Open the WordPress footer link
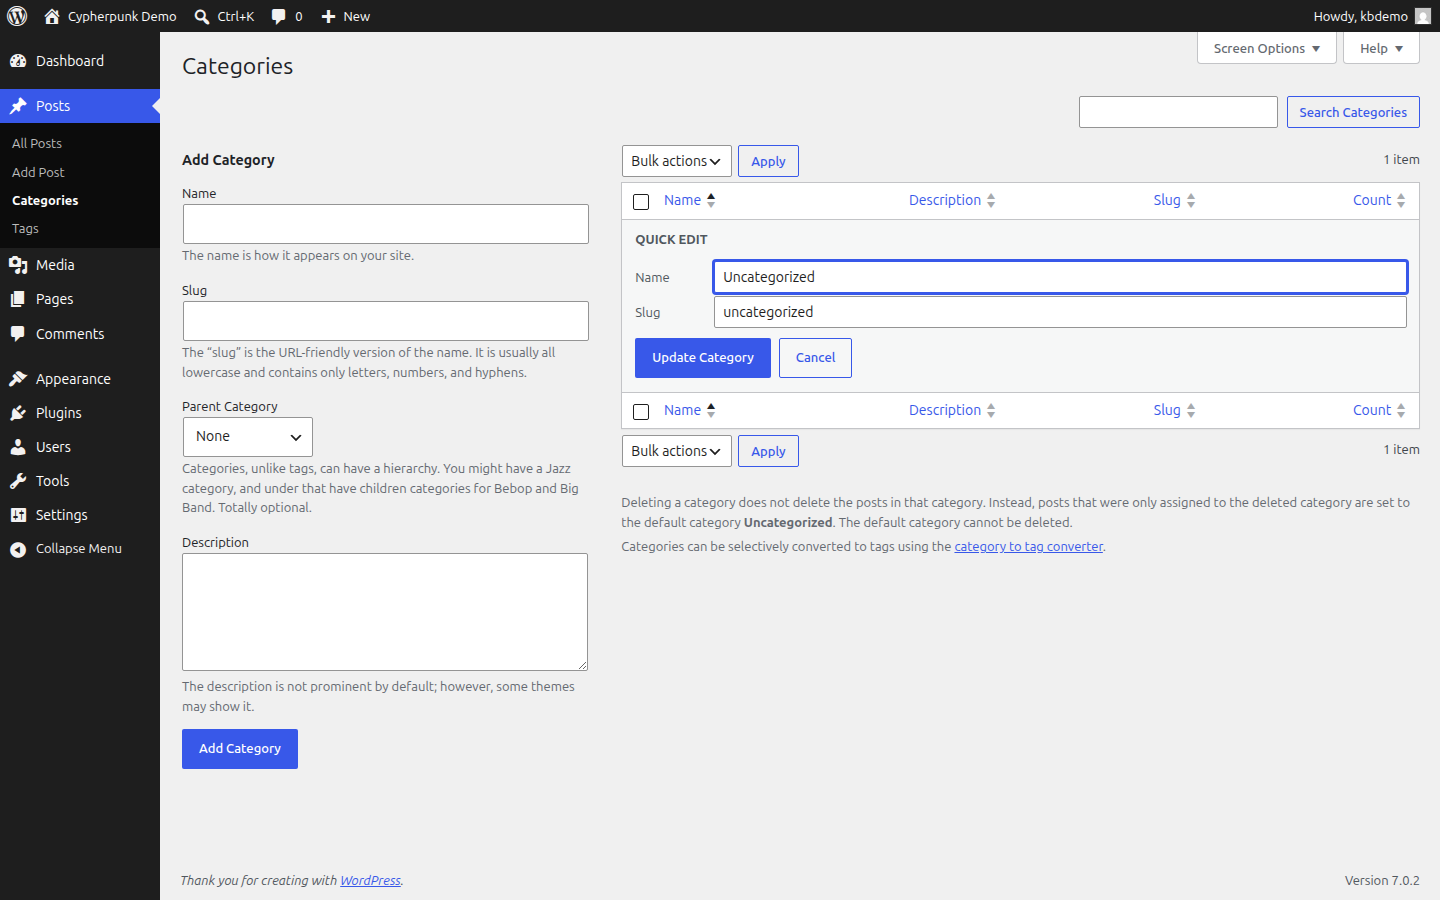Viewport: 1440px width, 900px height. tap(370, 880)
